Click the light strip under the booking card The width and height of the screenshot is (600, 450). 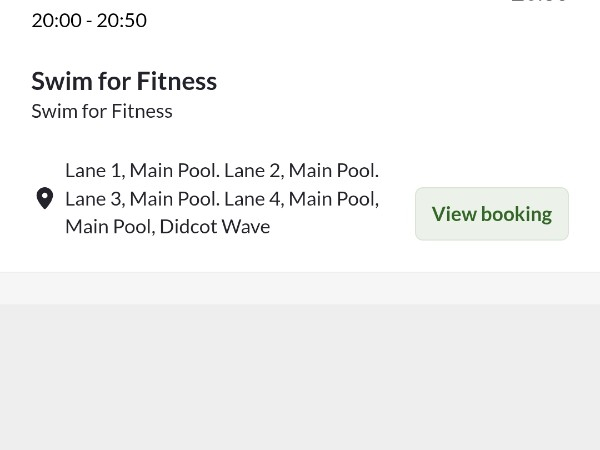click(x=300, y=288)
